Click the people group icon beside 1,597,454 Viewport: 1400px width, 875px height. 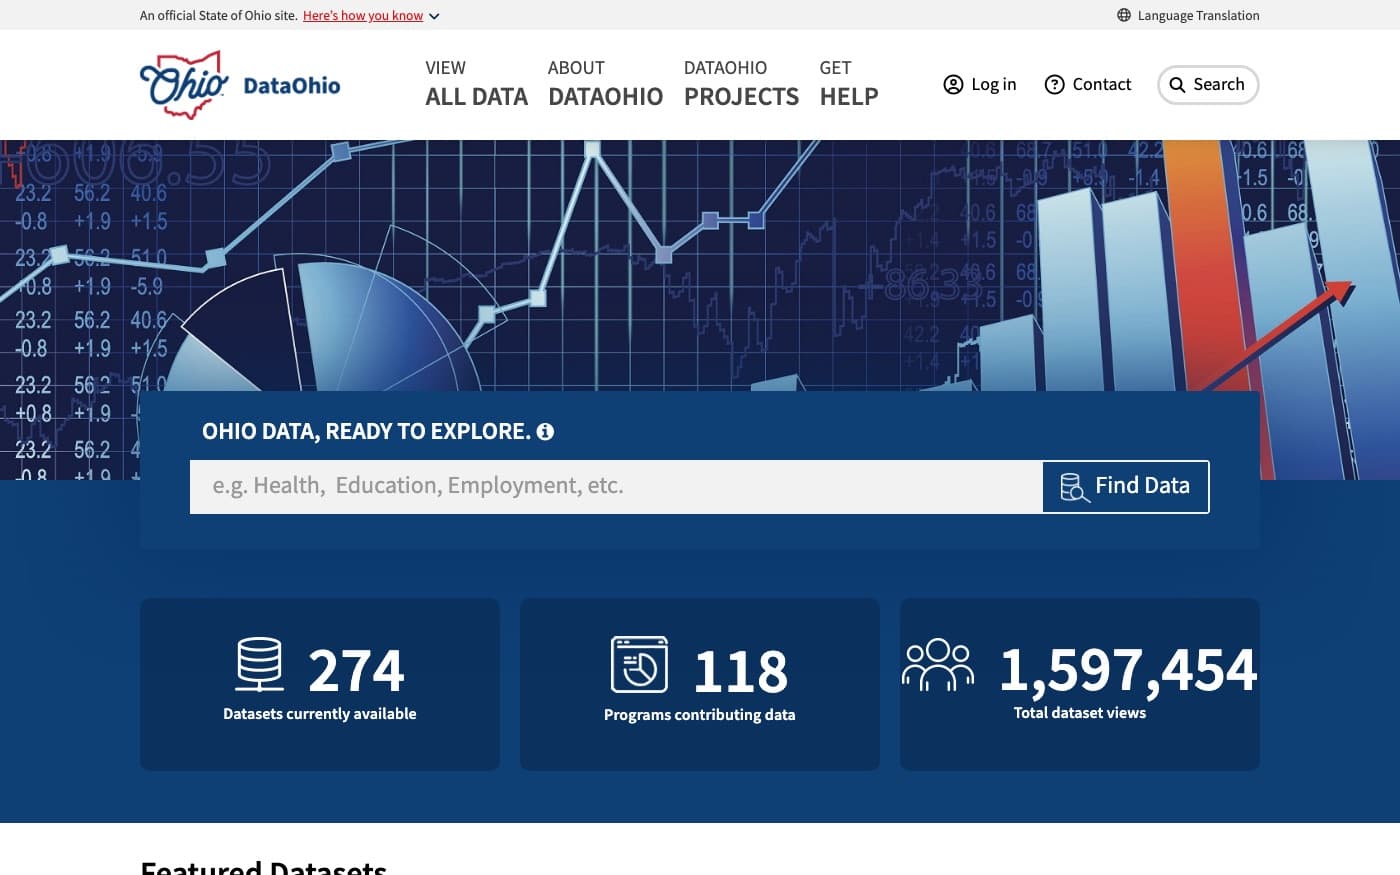(x=938, y=665)
